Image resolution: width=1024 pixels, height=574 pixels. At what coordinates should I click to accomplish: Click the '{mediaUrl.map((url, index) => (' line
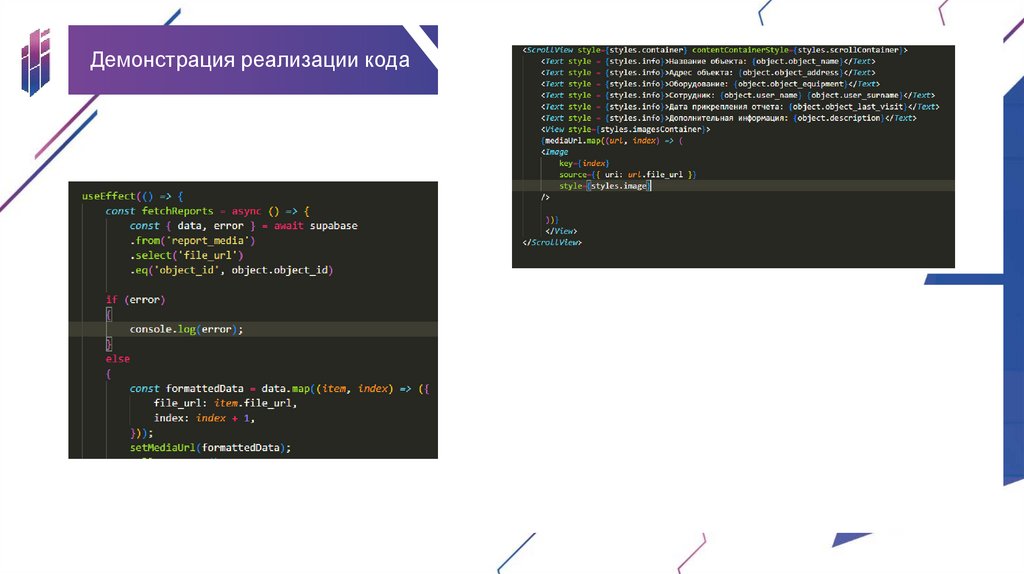611,140
